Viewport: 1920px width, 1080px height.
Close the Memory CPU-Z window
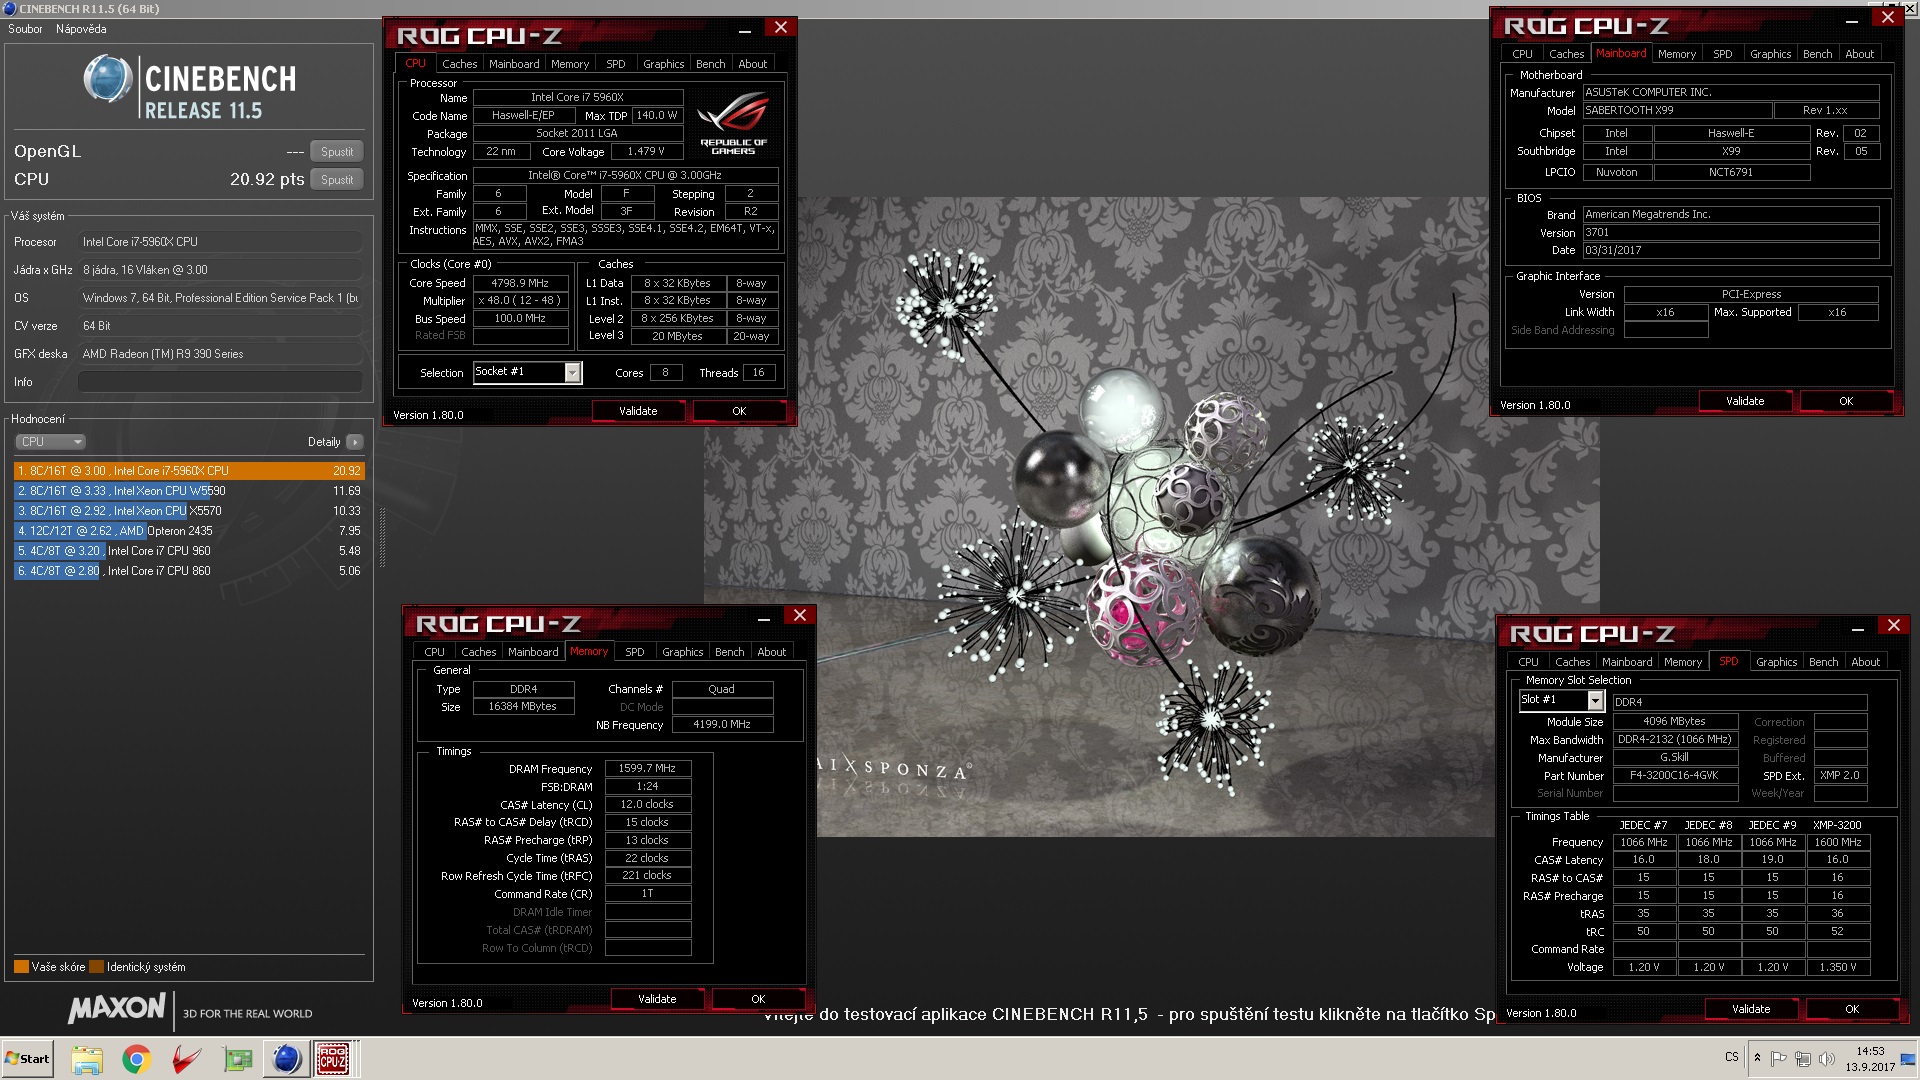coord(800,616)
